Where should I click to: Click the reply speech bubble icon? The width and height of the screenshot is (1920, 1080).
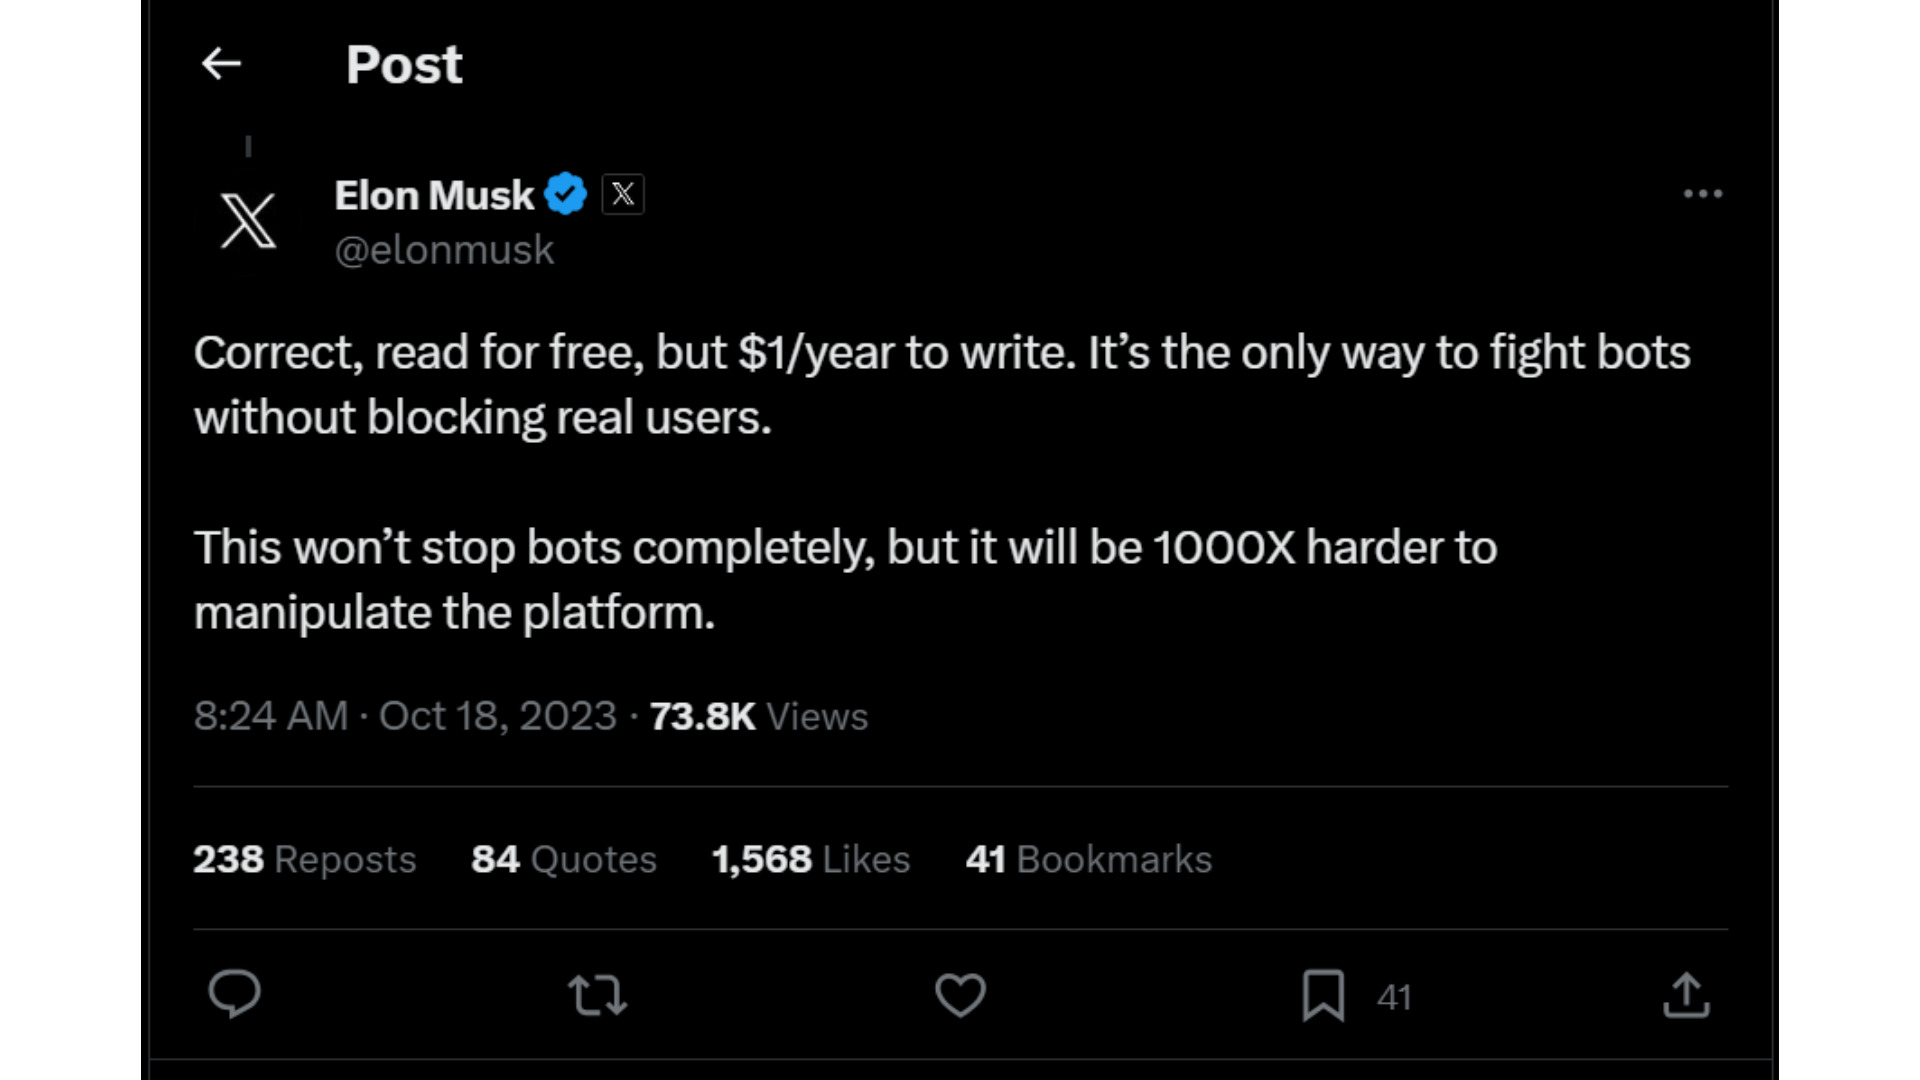235,995
